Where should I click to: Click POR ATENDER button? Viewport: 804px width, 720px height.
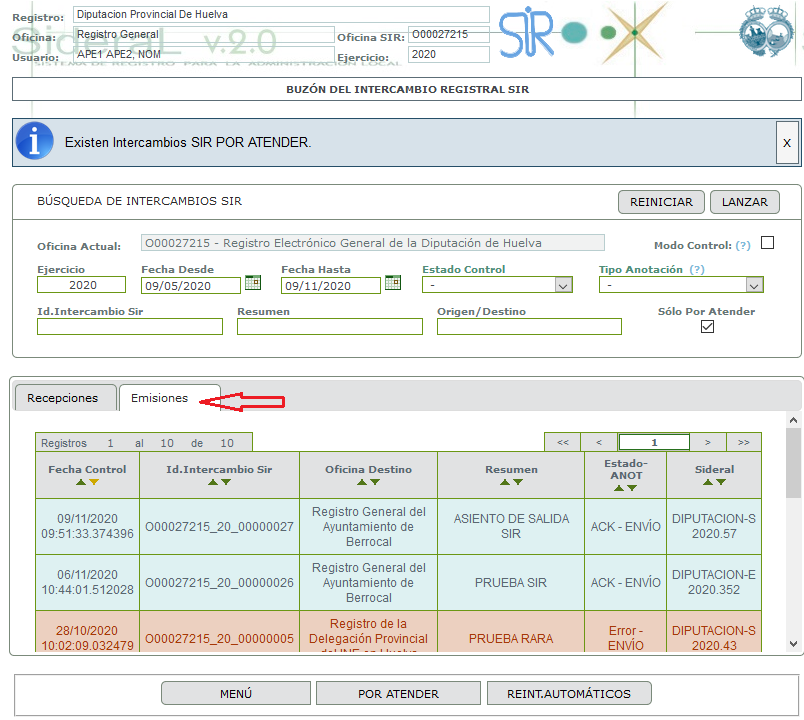pos(398,694)
